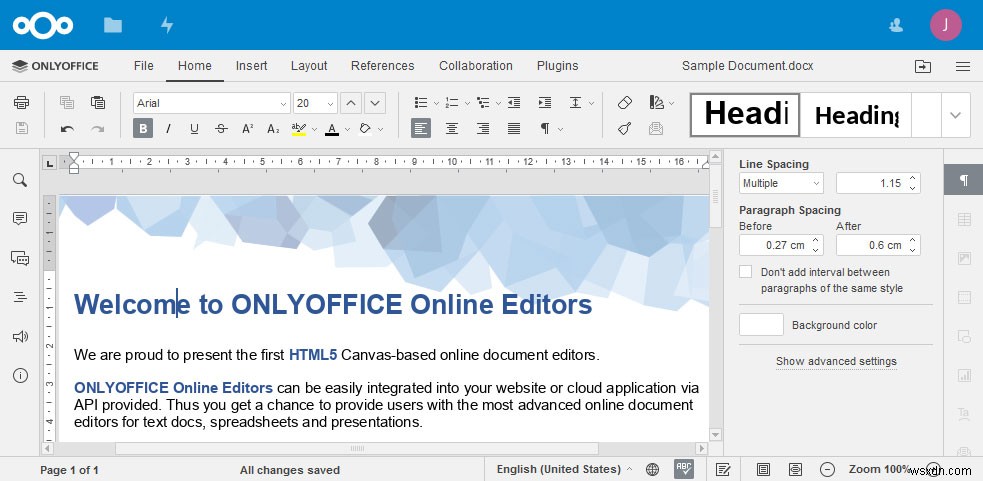The height and width of the screenshot is (481, 983).
Task: Toggle Bold formatting button
Action: 143,128
